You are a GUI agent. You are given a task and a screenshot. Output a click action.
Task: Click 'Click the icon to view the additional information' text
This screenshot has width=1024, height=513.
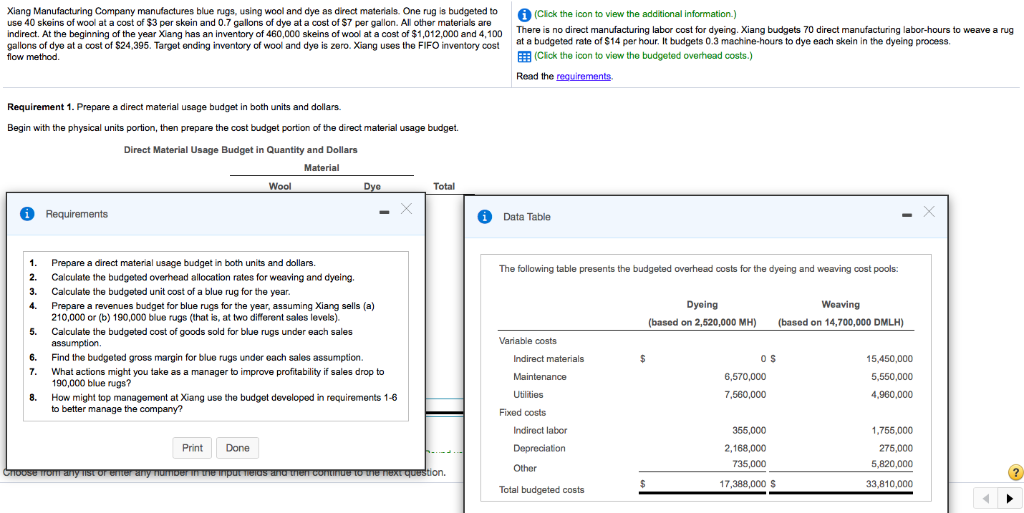click(x=636, y=14)
